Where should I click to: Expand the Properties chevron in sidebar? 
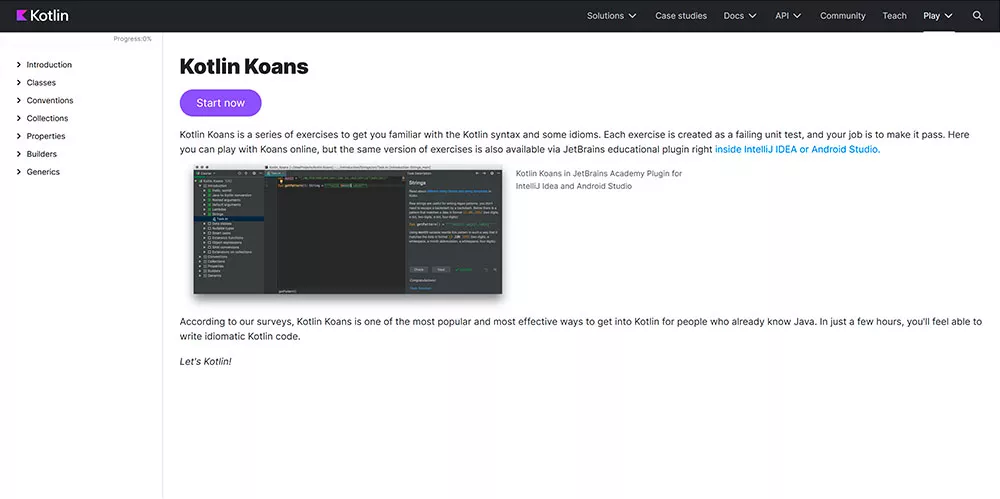point(19,136)
